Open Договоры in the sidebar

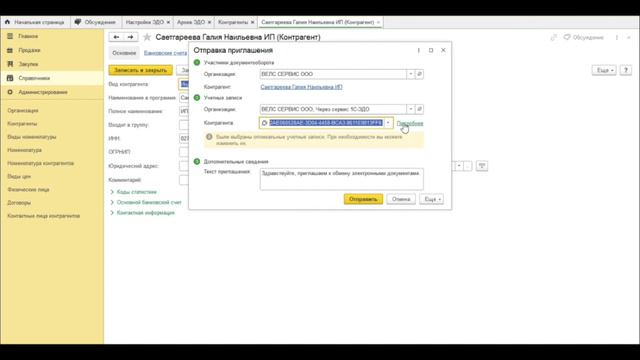19,203
